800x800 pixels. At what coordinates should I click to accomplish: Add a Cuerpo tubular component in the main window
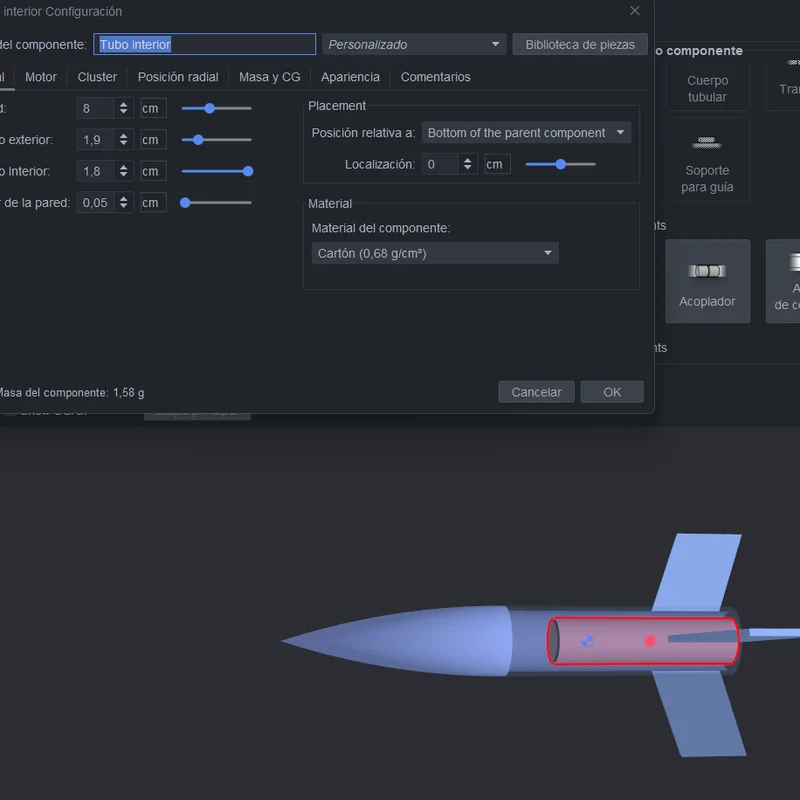tap(707, 84)
